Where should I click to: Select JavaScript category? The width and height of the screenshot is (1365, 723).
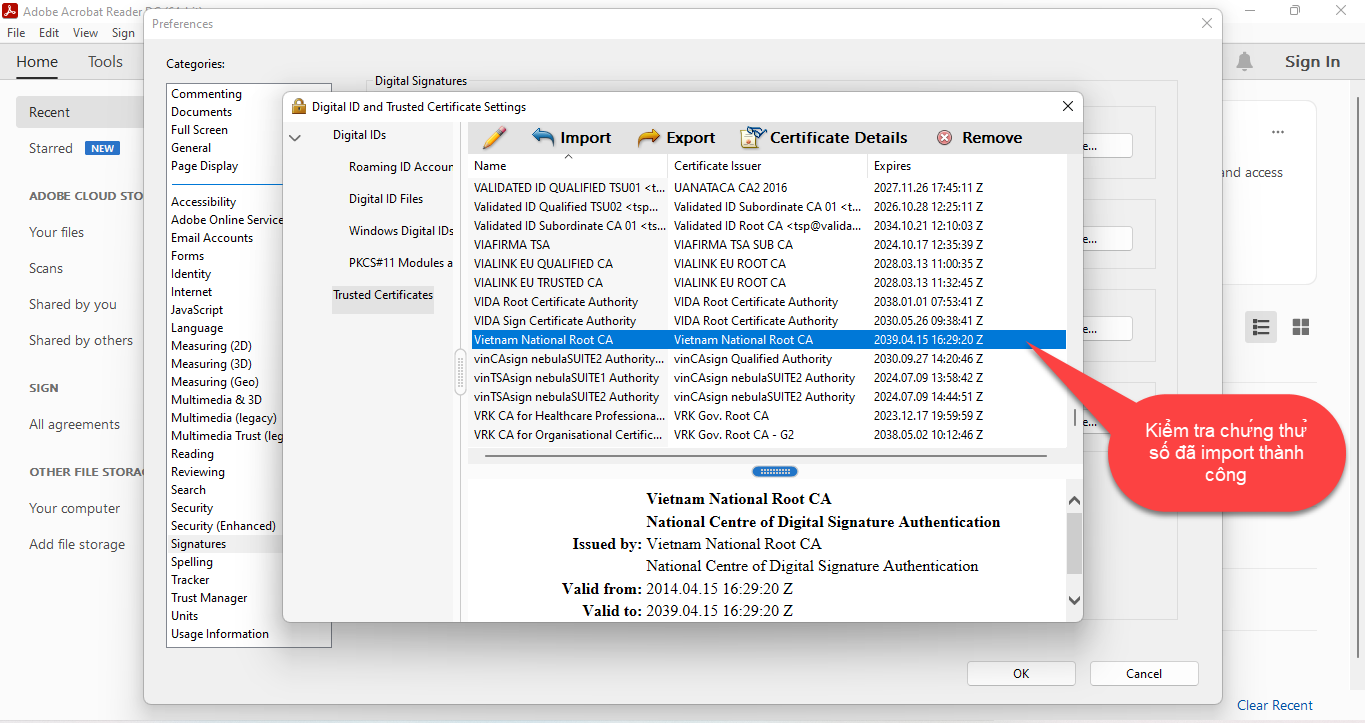(x=197, y=310)
